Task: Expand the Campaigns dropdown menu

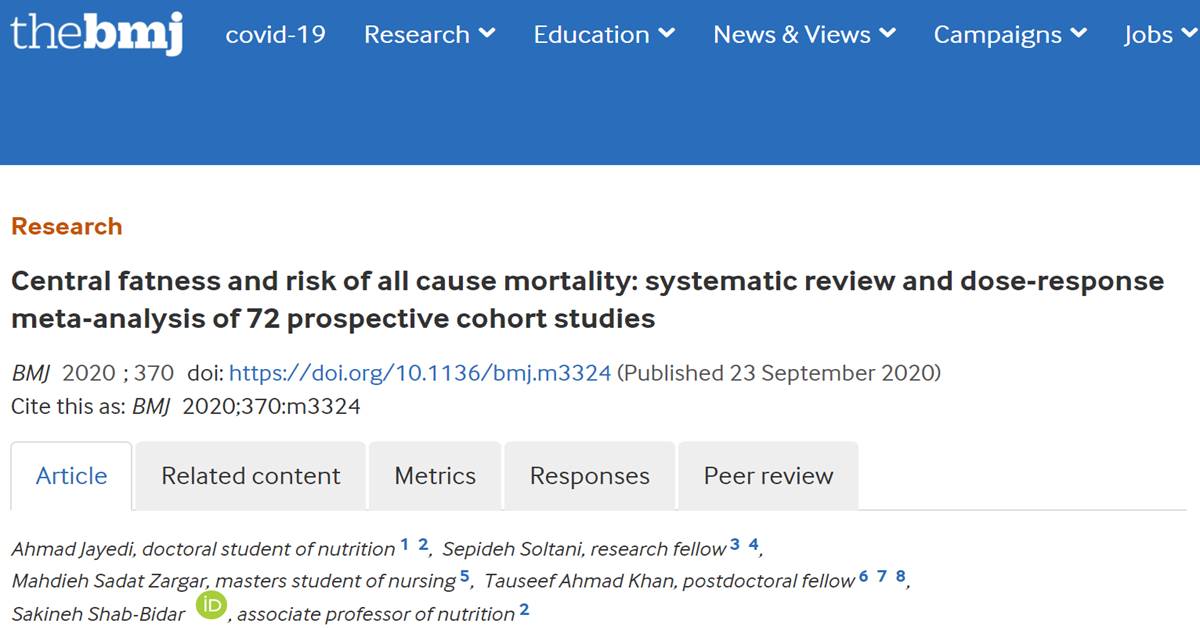Action: (1010, 34)
